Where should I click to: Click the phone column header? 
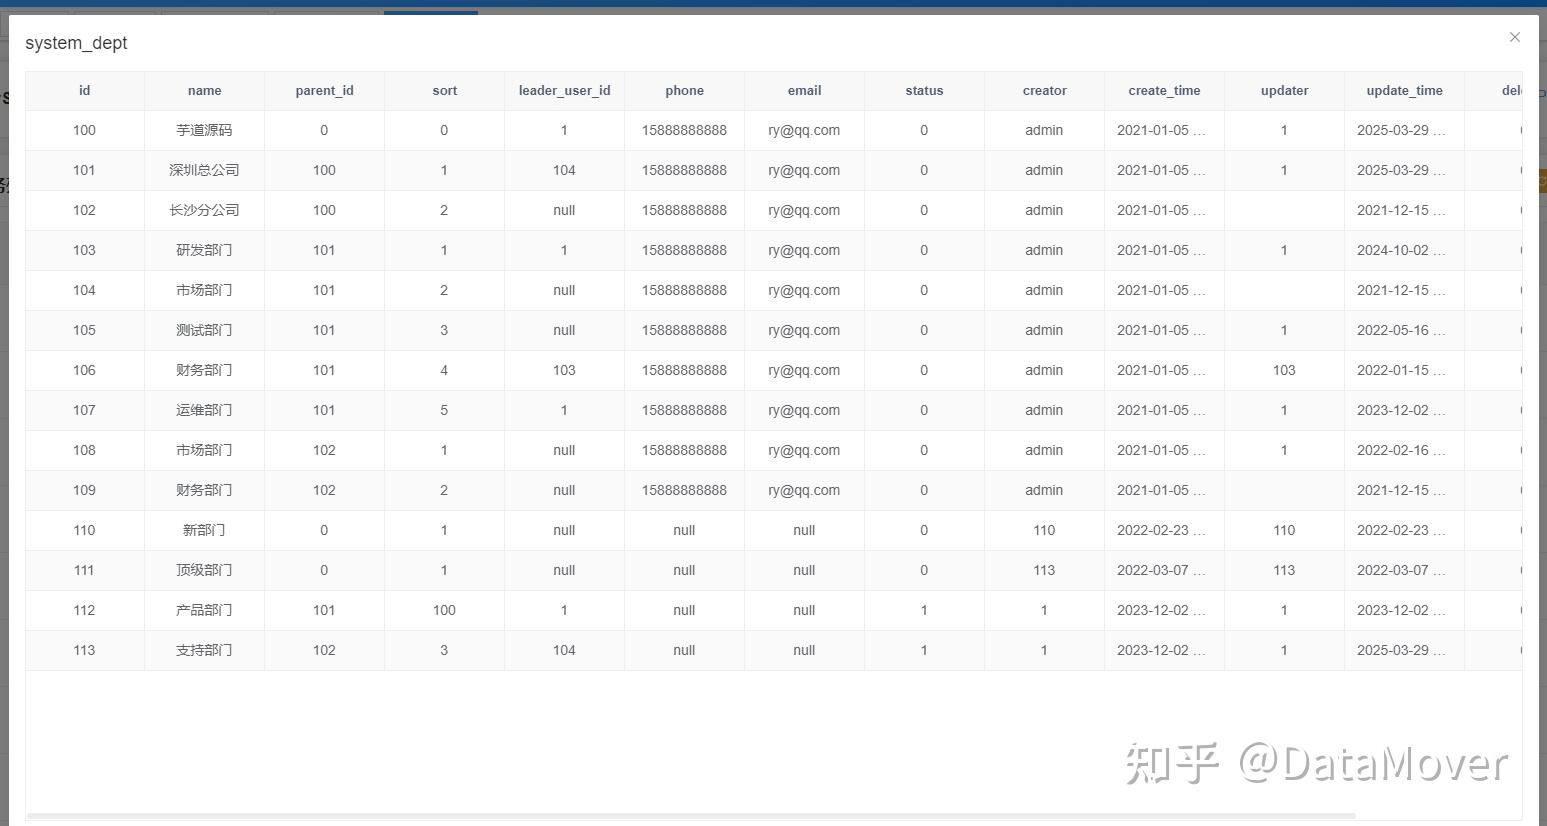tap(684, 90)
